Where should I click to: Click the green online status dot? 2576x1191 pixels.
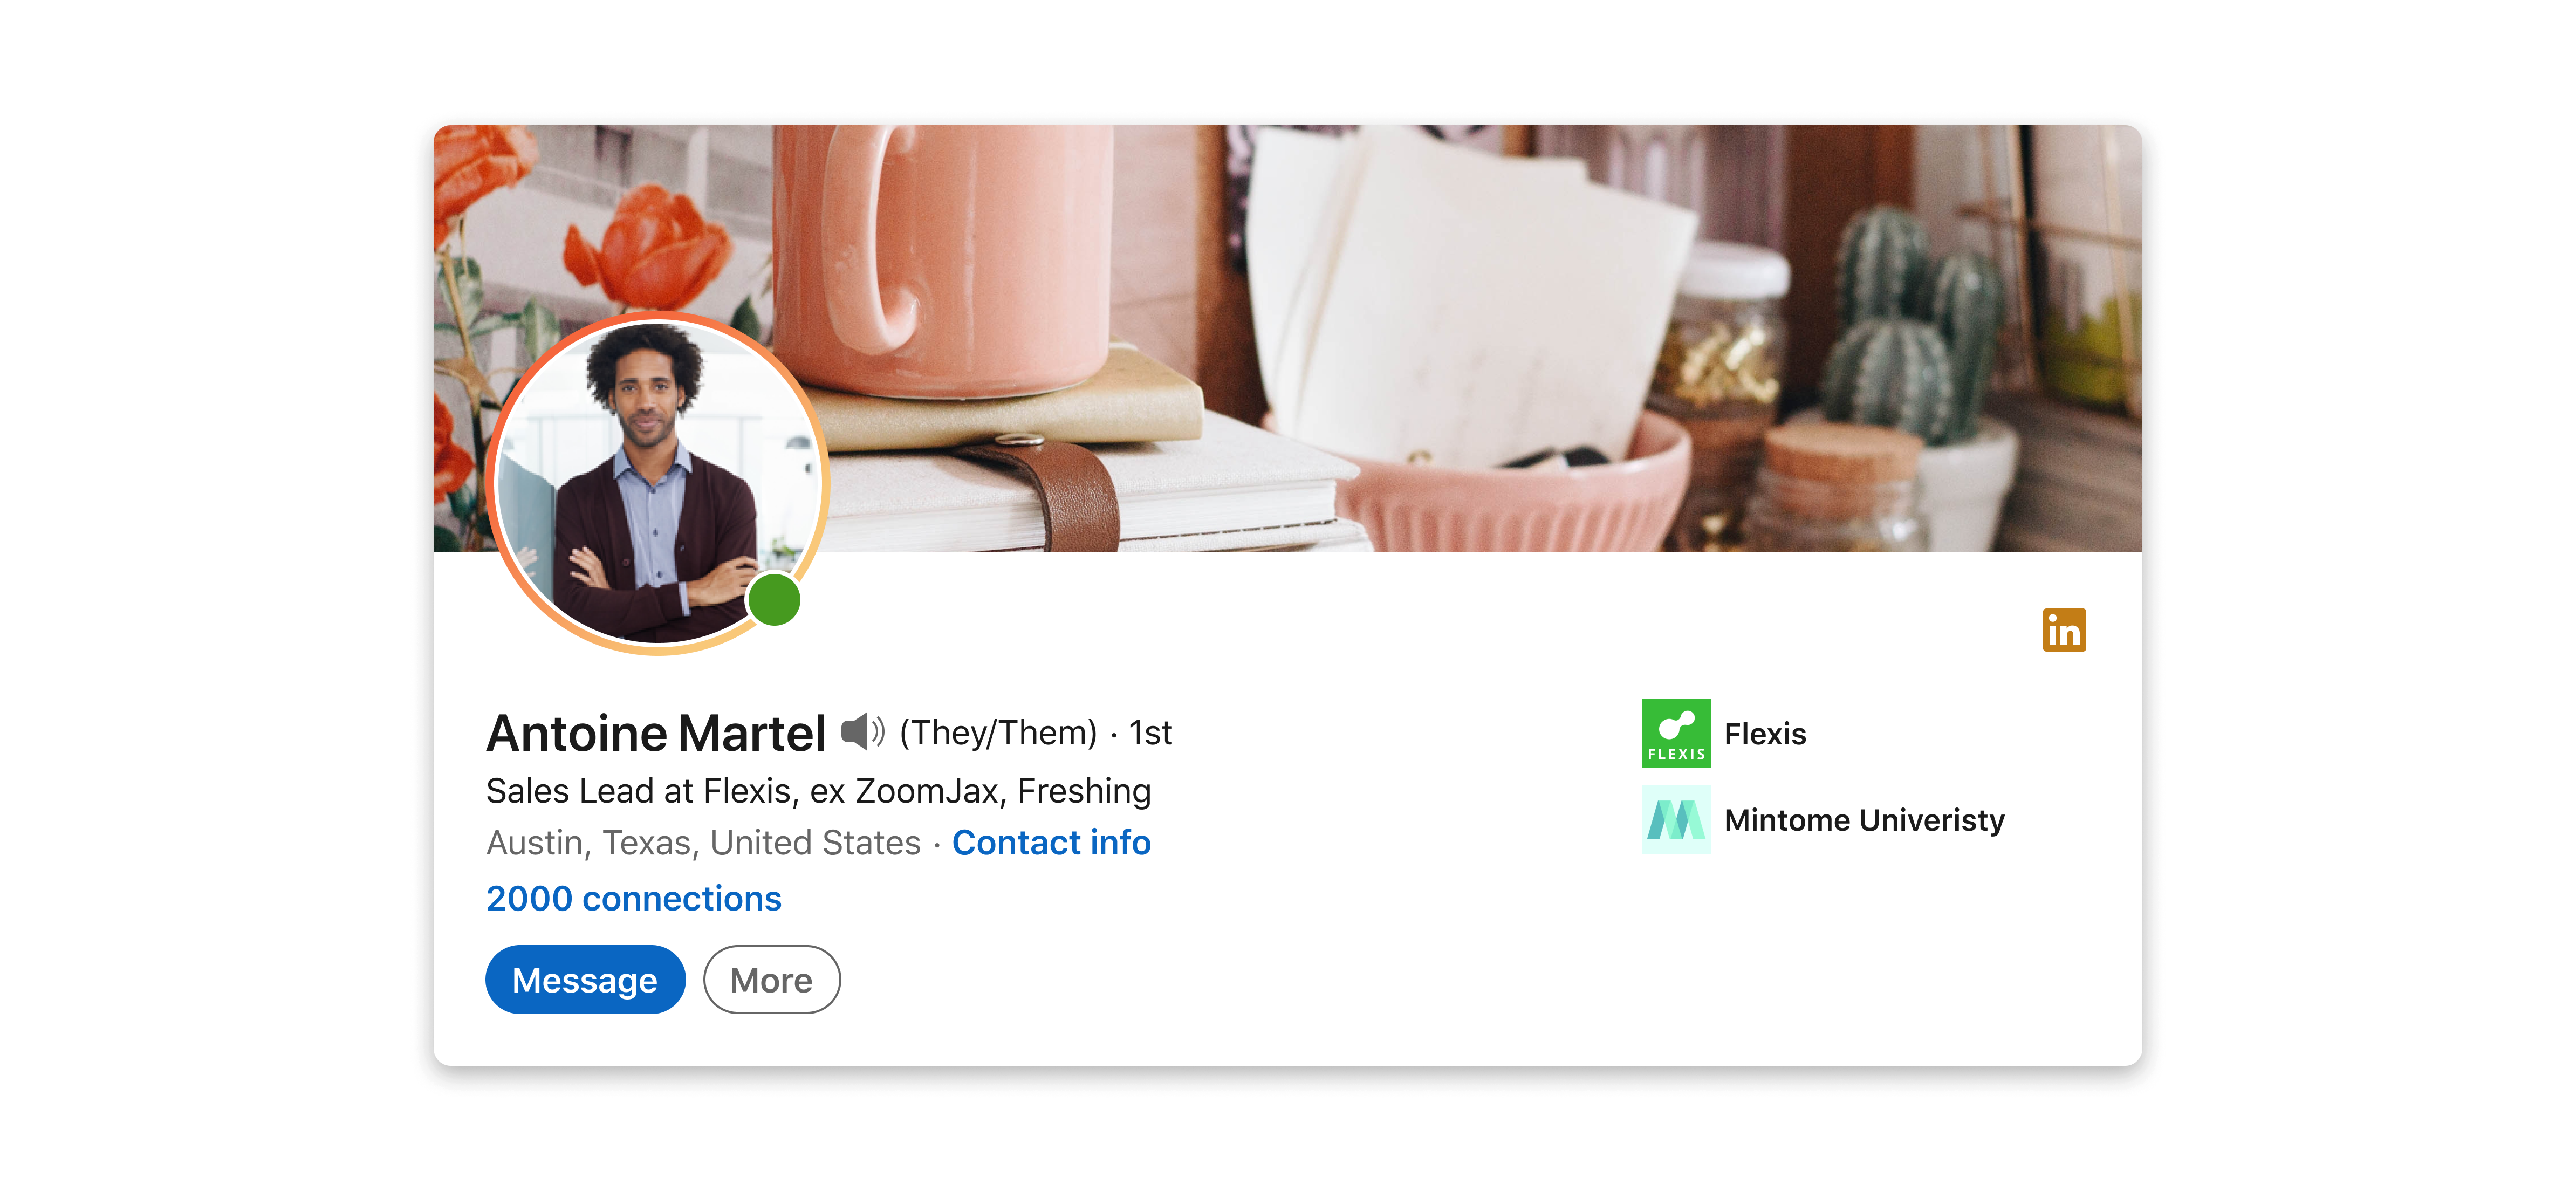click(775, 600)
